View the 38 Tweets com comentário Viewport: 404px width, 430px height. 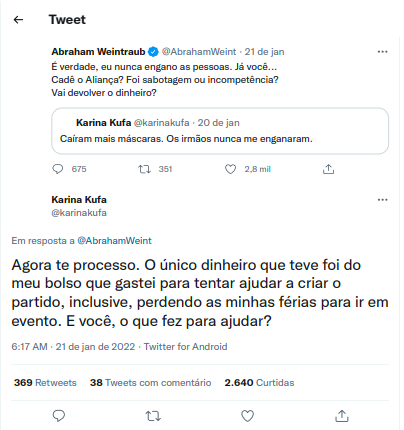click(x=150, y=383)
